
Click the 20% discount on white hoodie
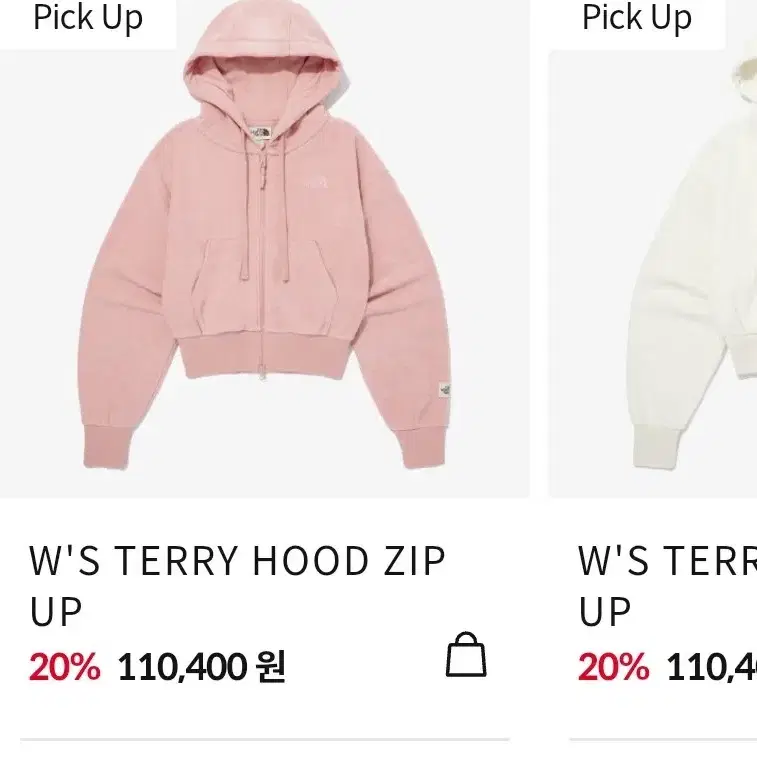tap(614, 667)
